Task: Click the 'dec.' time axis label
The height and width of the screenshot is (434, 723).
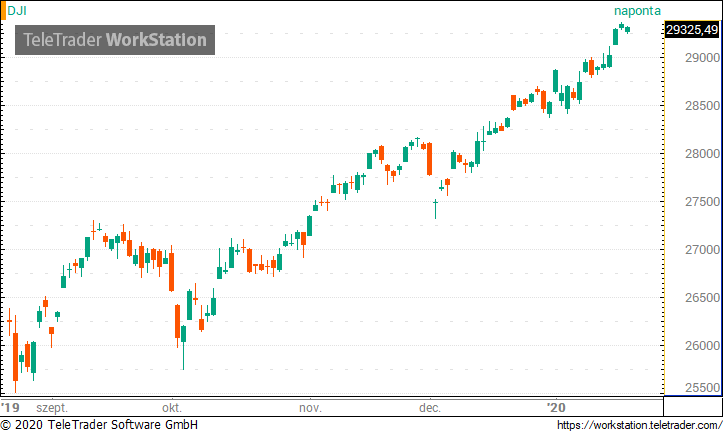Action: 430,408
